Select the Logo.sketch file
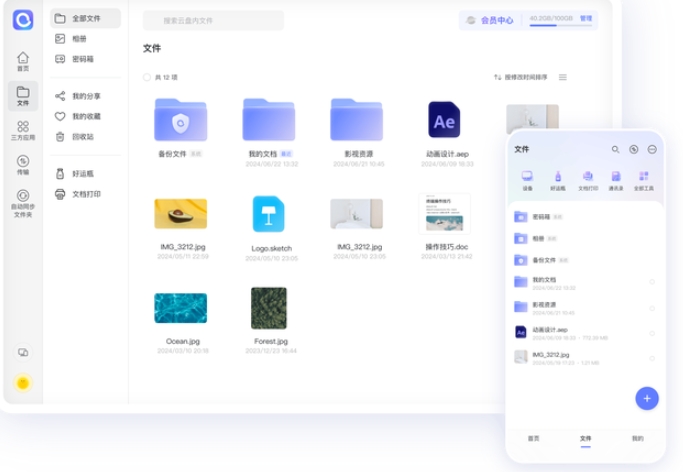Image resolution: width=683 pixels, height=472 pixels. pos(269,214)
